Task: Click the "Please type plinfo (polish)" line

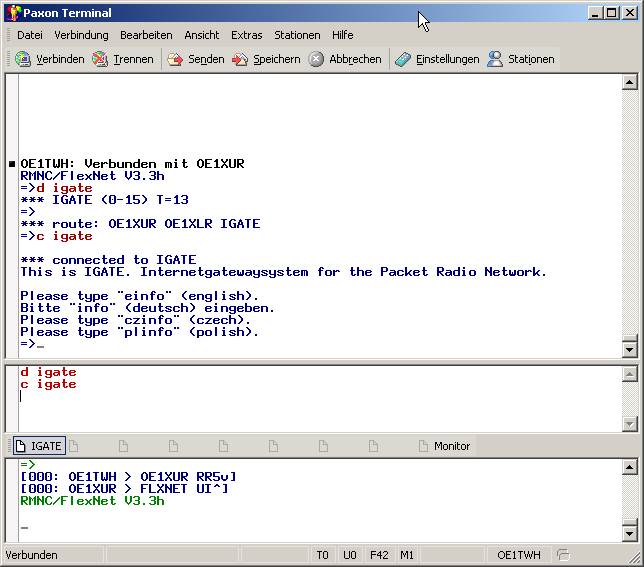Action: [140, 332]
